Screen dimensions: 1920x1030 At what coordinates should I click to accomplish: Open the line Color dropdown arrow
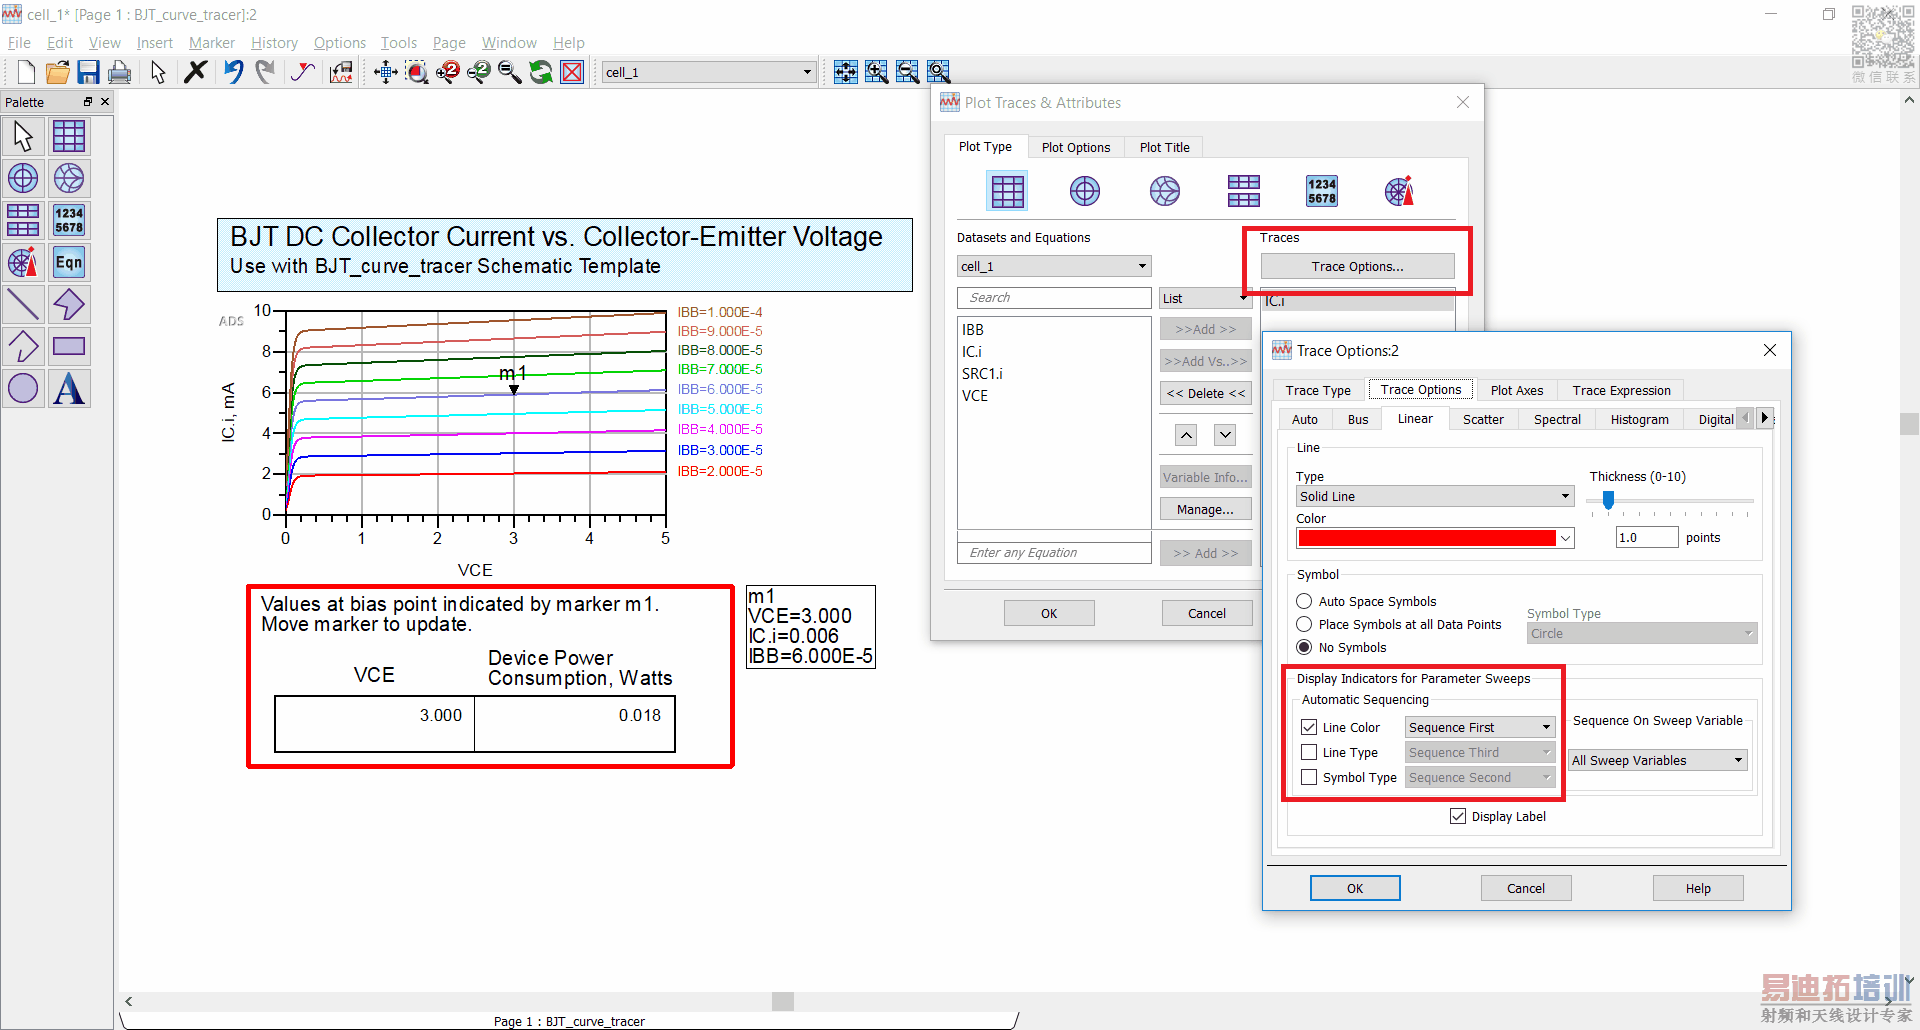coord(1566,538)
